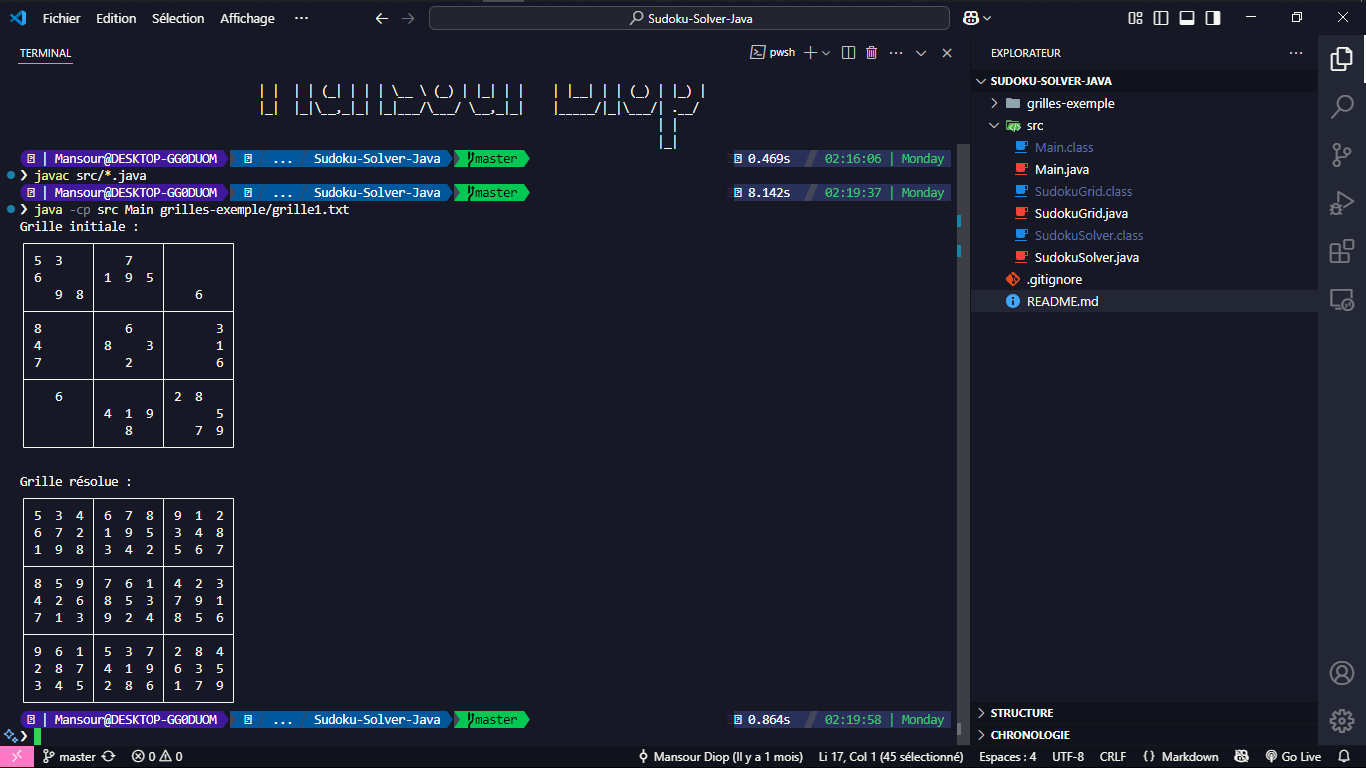Open the Source Control view

pyautogui.click(x=1341, y=155)
